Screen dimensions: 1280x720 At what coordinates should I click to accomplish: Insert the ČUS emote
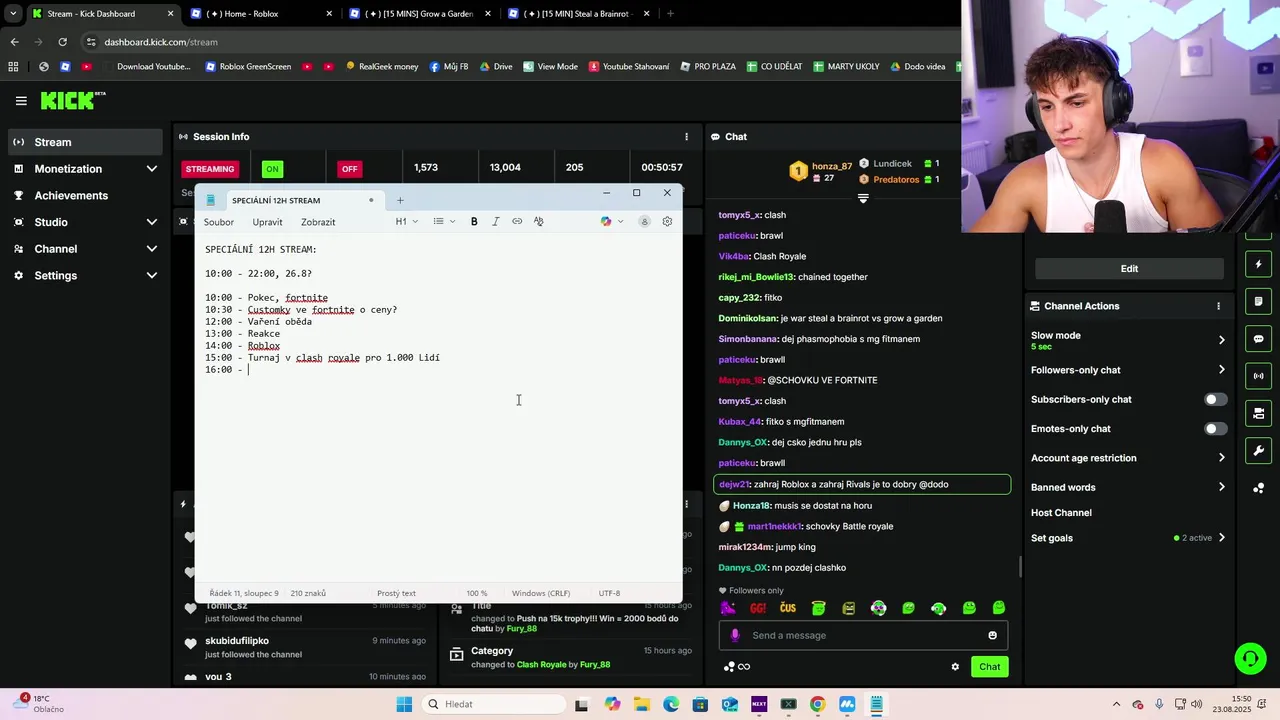788,608
